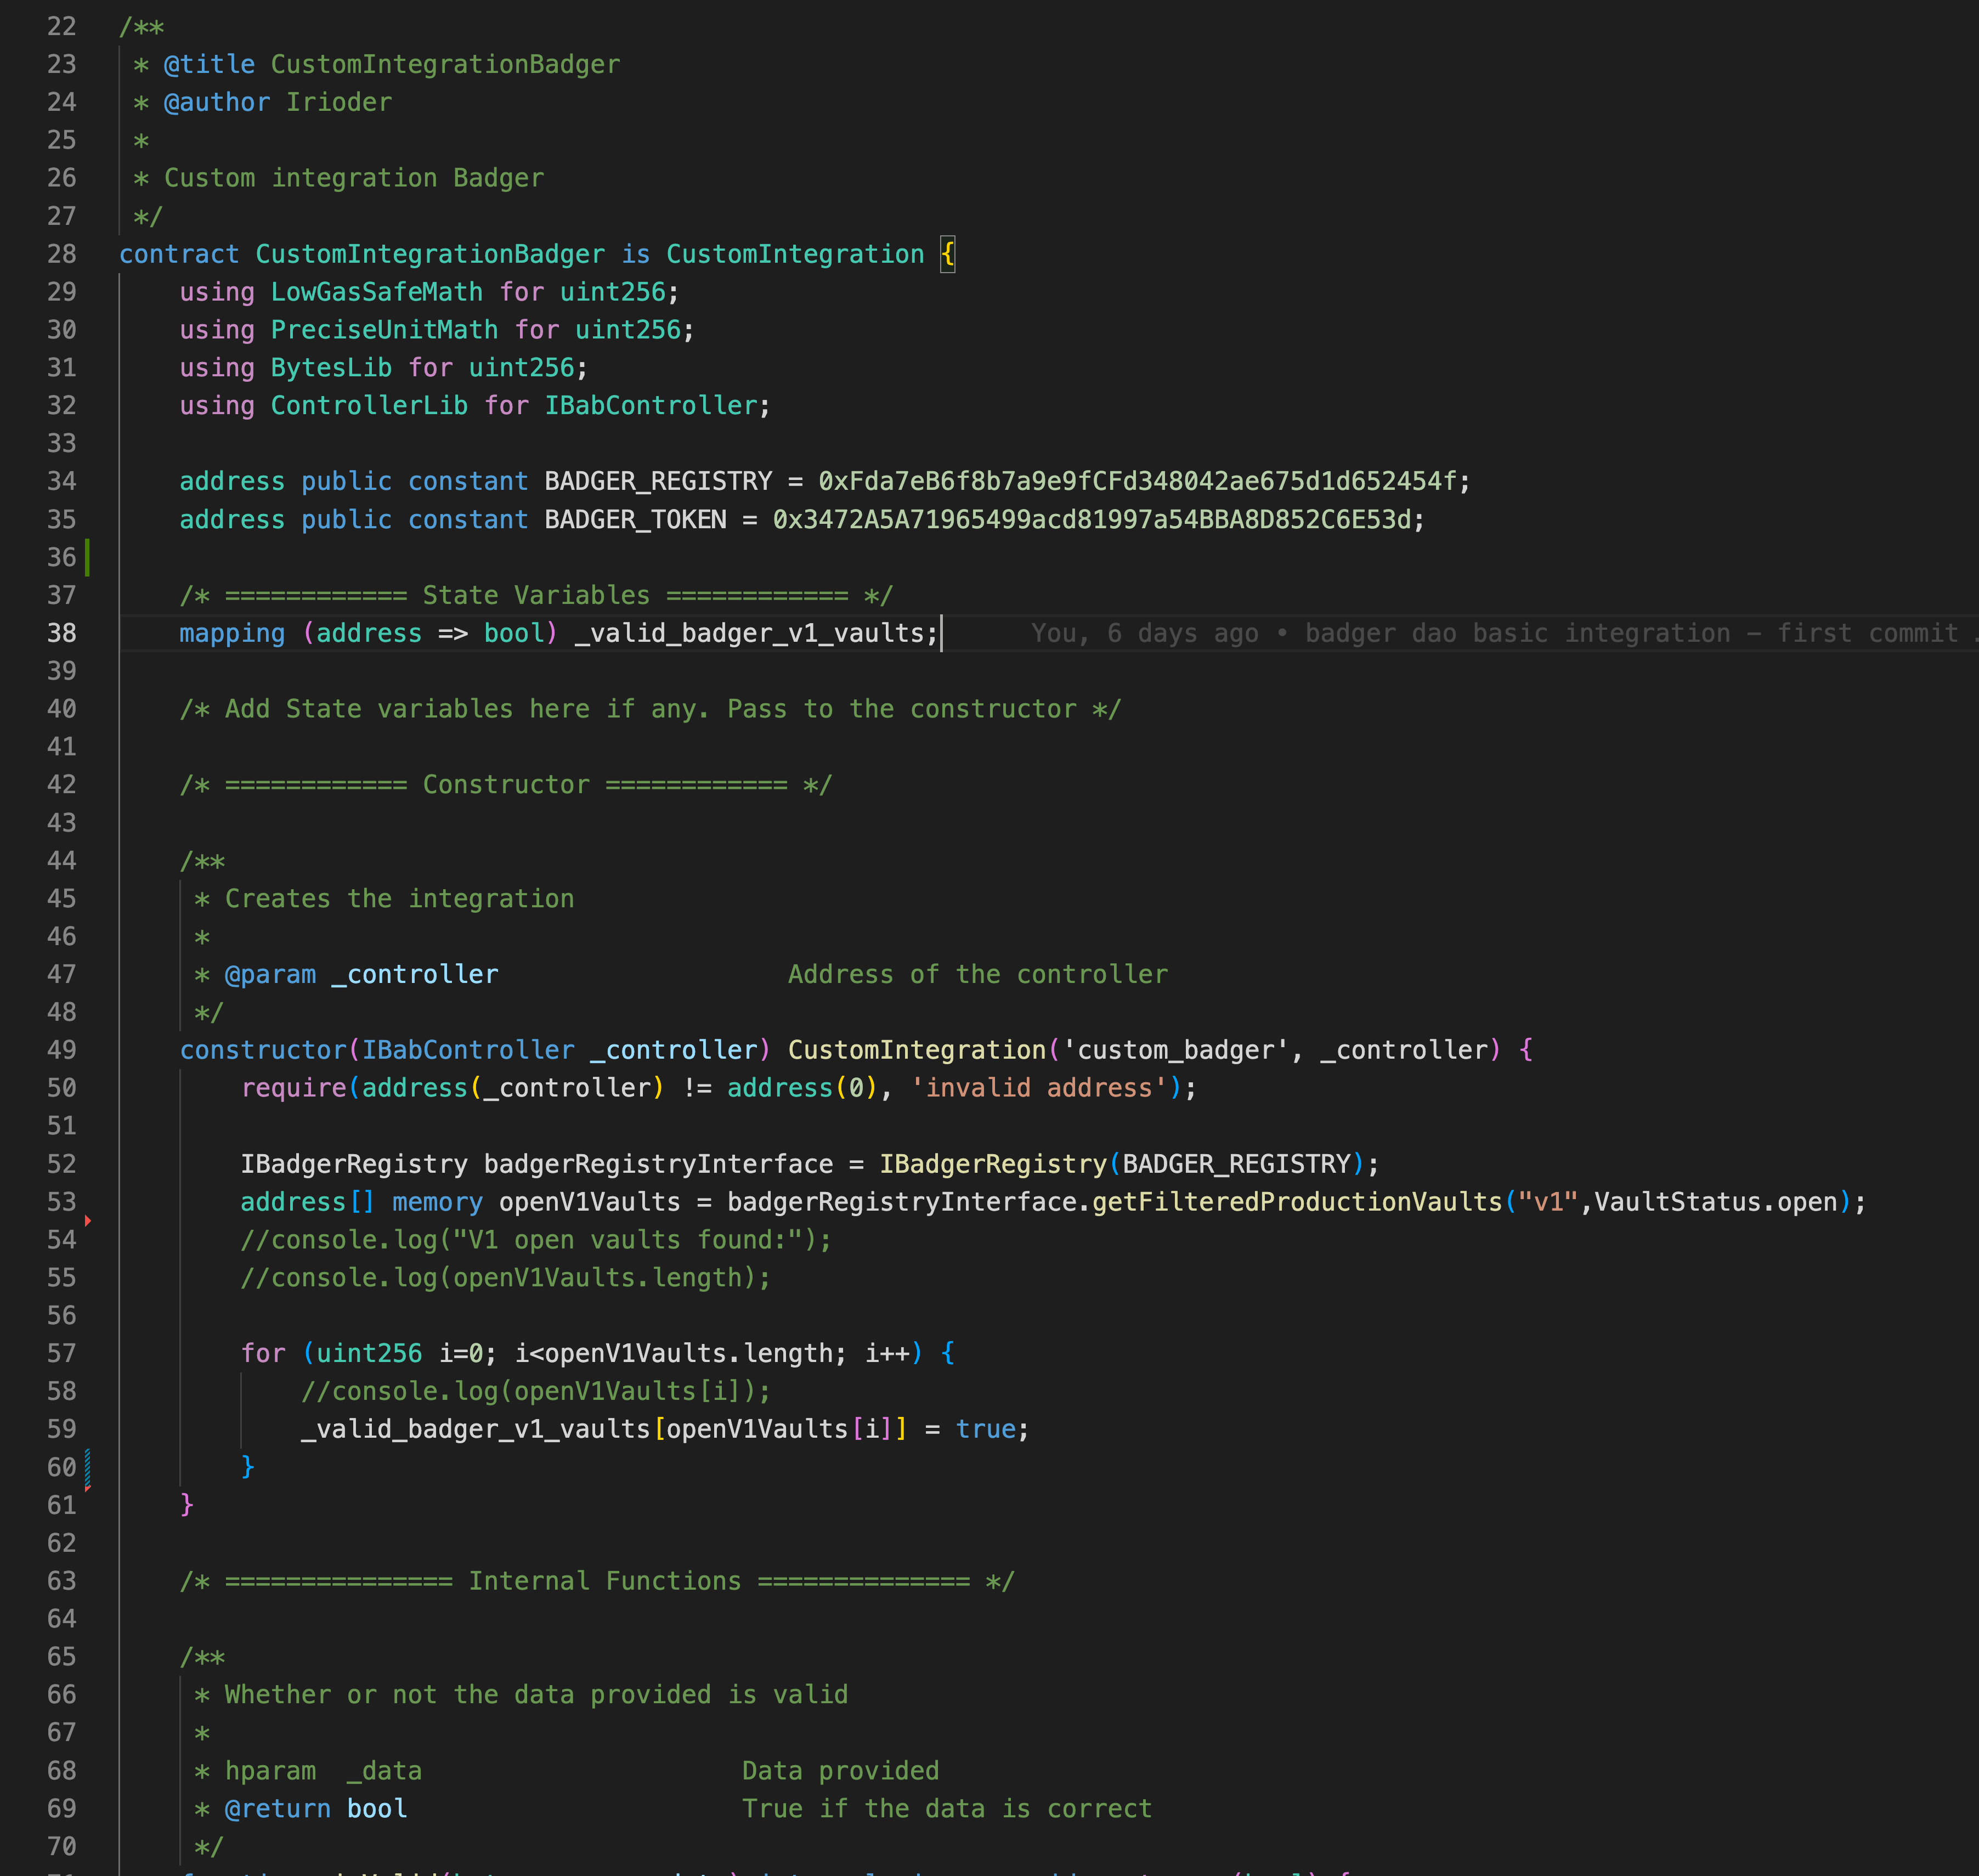Image resolution: width=1979 pixels, height=1876 pixels.
Task: Click BADGER_REGISTRY constant name on line 34
Action: coord(658,481)
